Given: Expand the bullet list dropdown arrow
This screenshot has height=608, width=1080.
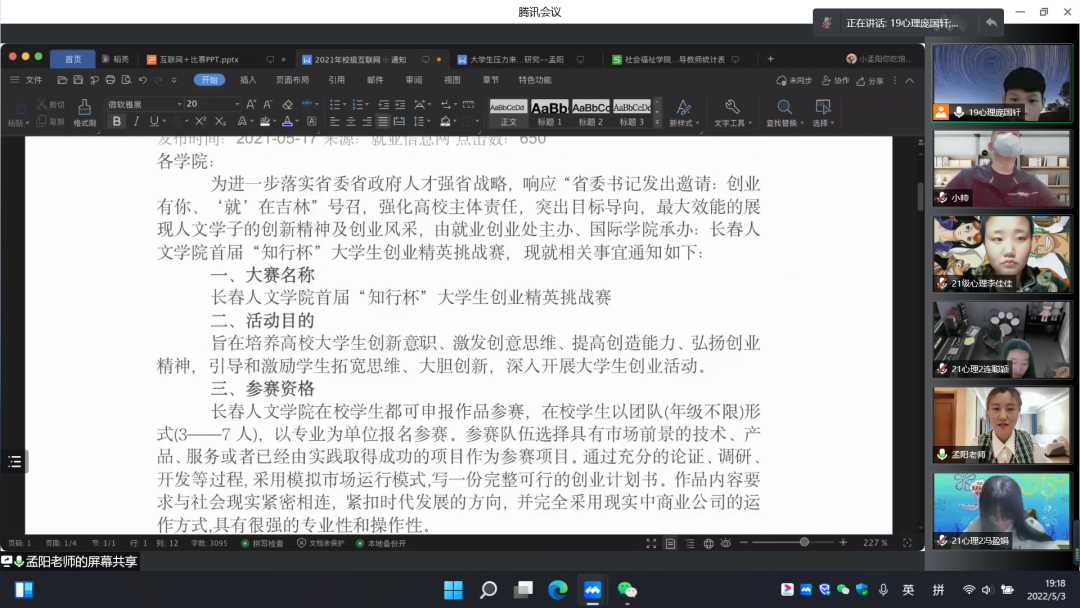Looking at the screenshot, I should click(344, 105).
